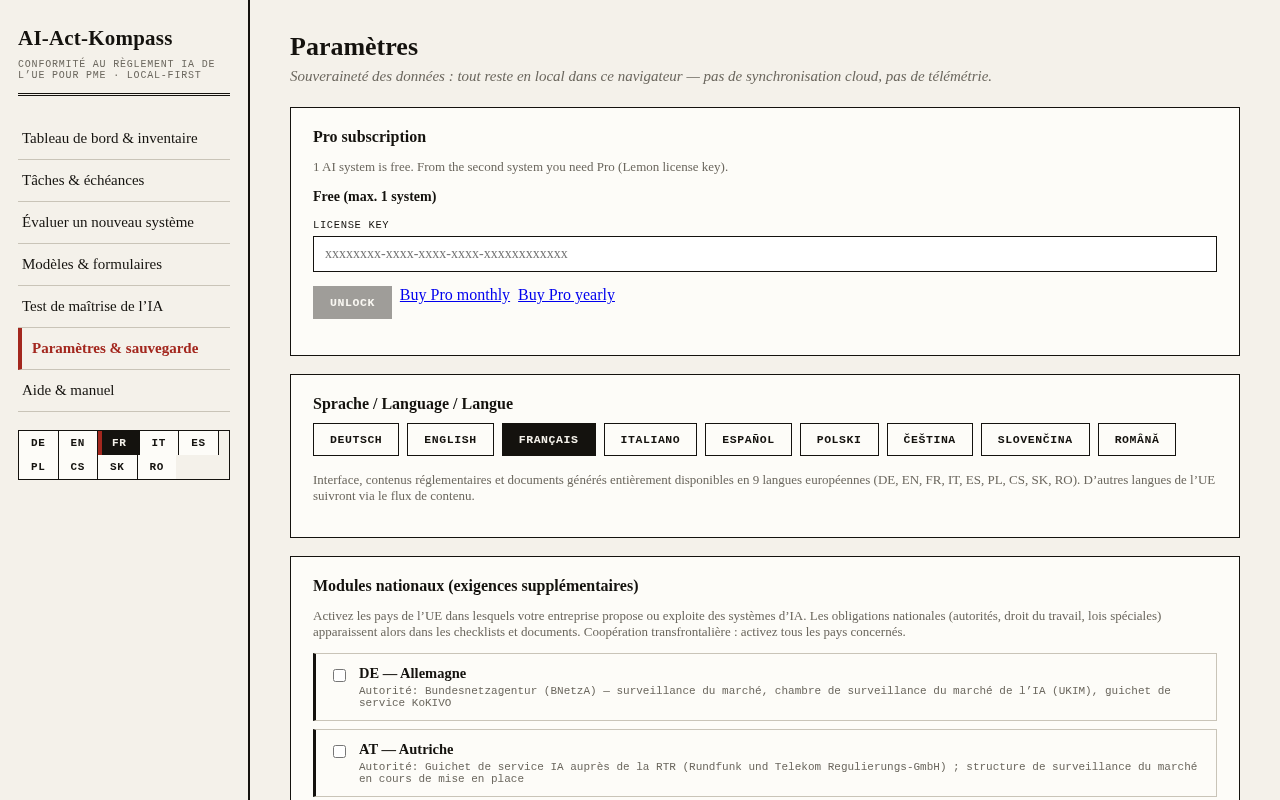The height and width of the screenshot is (800, 1280).
Task: Select Modèles & formulaires in sidebar
Action: click(x=124, y=264)
